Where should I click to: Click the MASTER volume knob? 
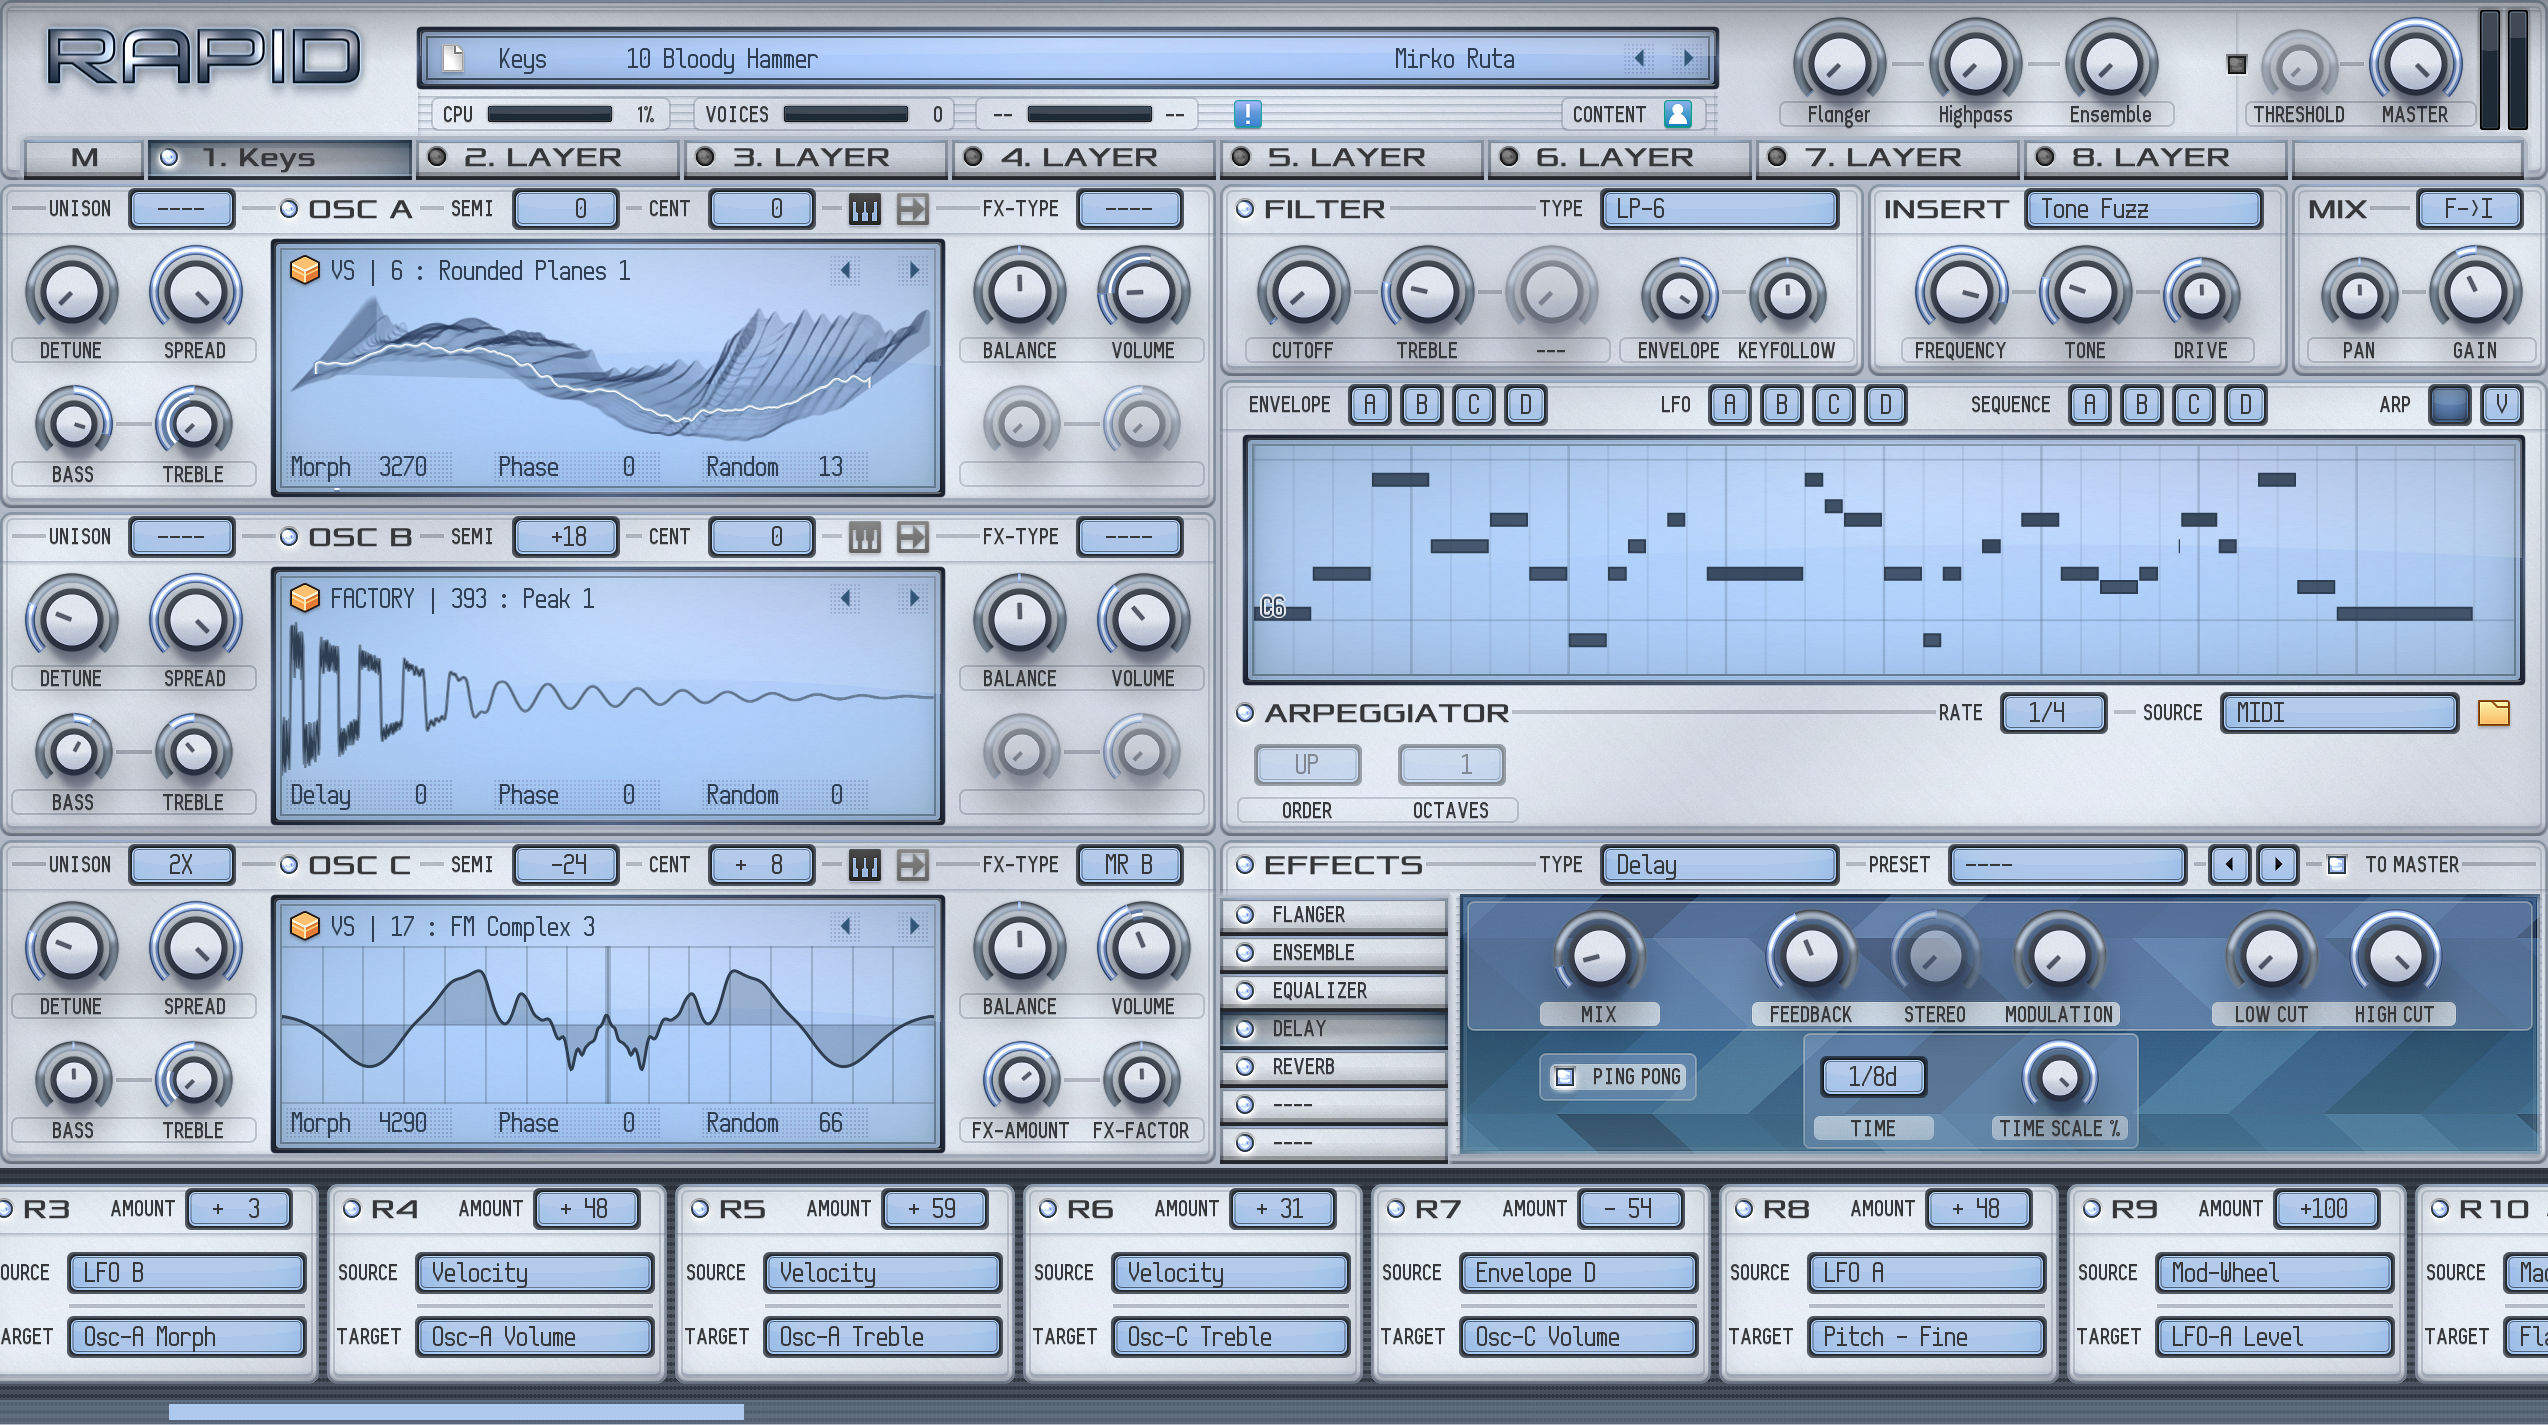(2415, 65)
